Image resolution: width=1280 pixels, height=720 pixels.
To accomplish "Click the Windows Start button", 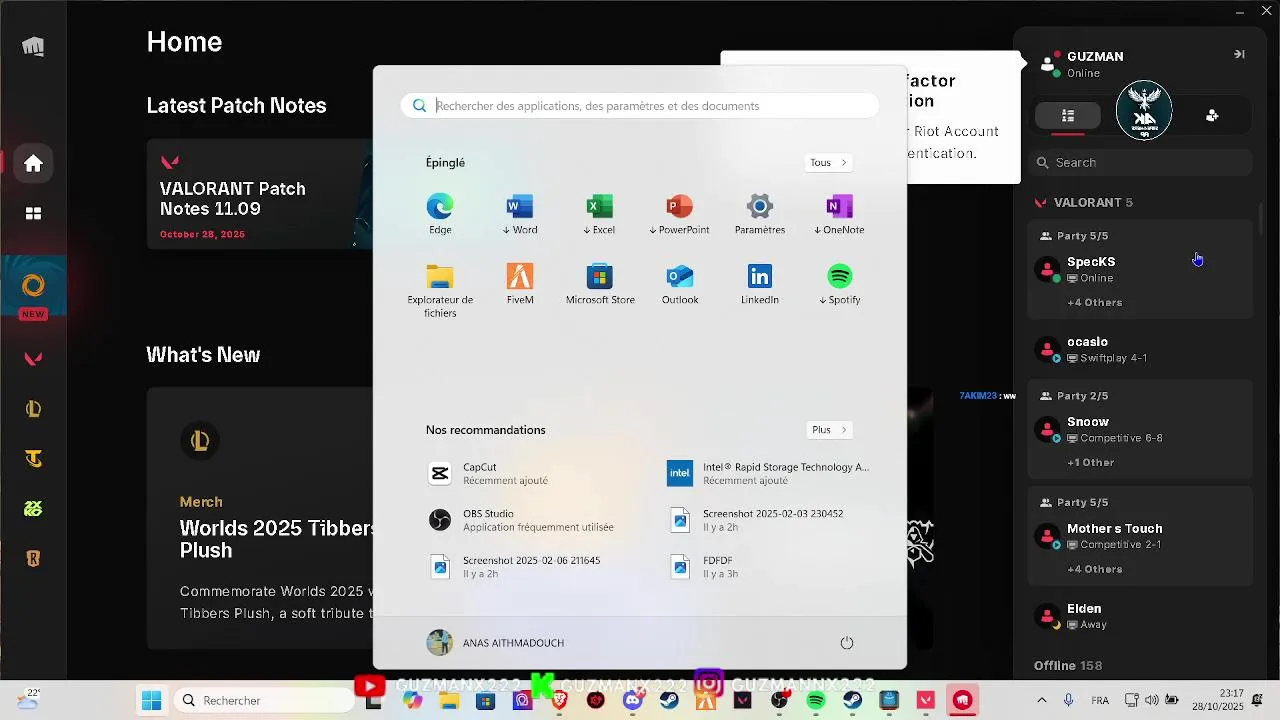I will click(x=152, y=700).
